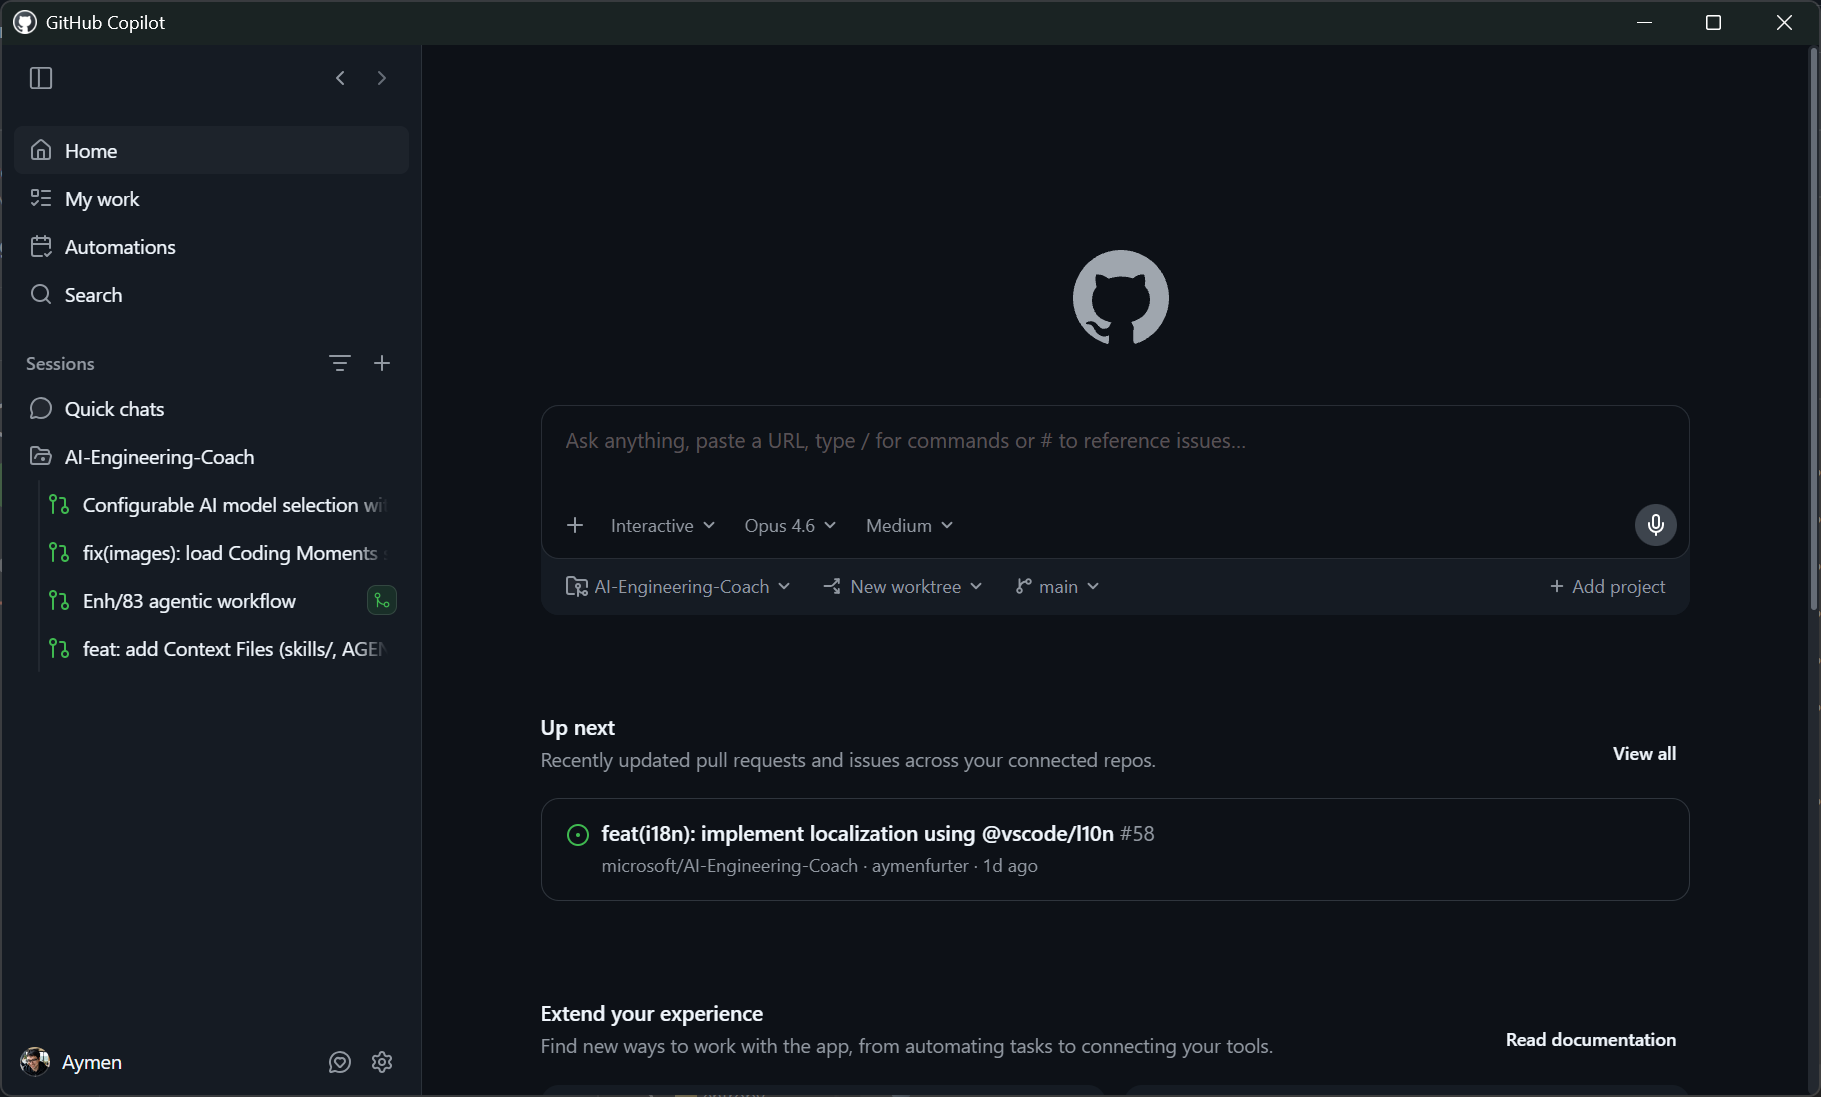Click green branch badge on Enh/83 row
The width and height of the screenshot is (1821, 1097).
point(382,600)
